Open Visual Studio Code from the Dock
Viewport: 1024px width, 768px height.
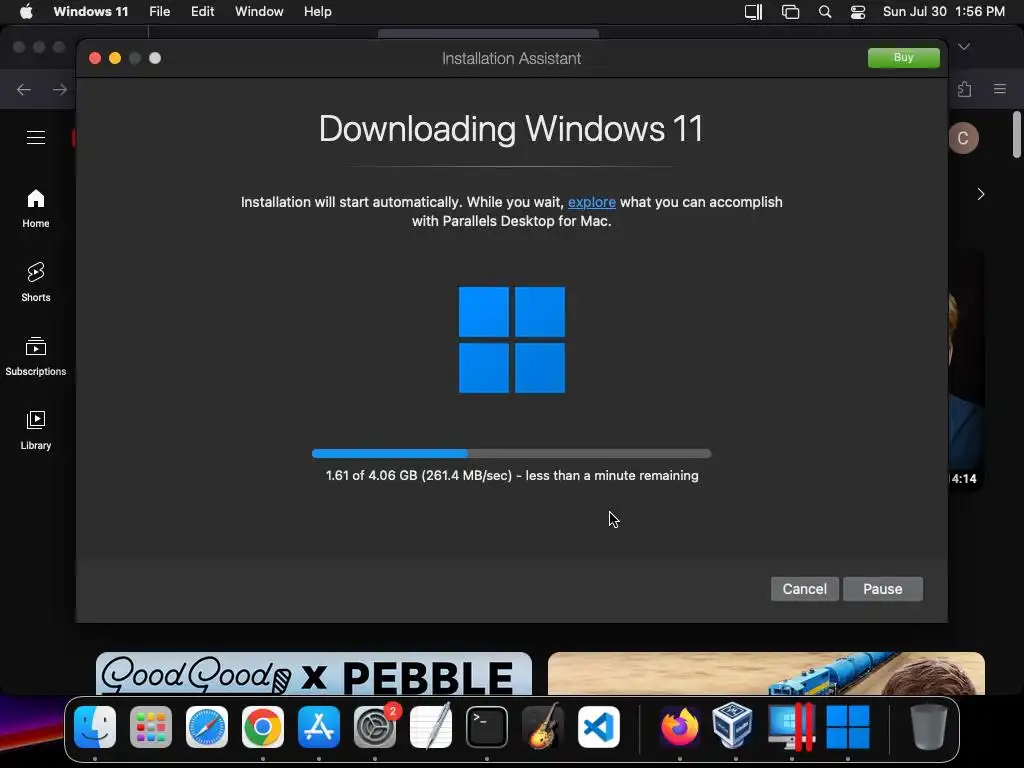599,727
